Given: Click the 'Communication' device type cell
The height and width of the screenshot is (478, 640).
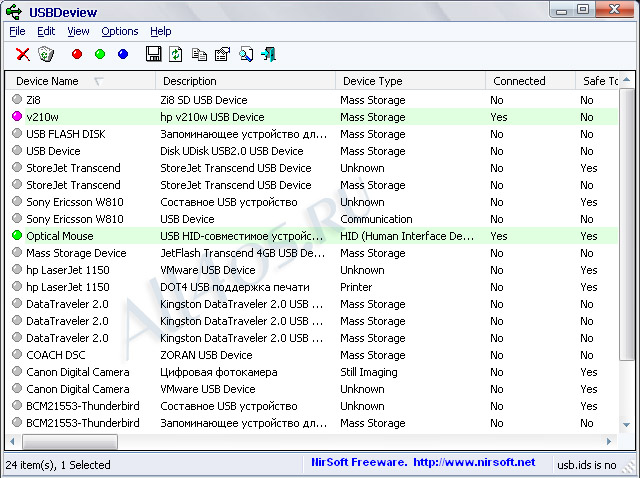Looking at the screenshot, I should 376,219.
